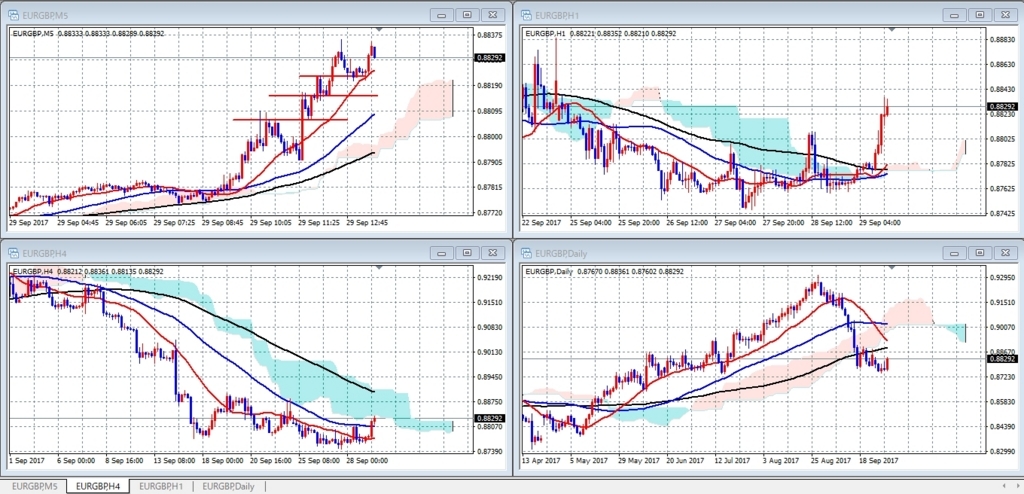Click current price label 0.88292 in H1 chart

pyautogui.click(x=1000, y=107)
